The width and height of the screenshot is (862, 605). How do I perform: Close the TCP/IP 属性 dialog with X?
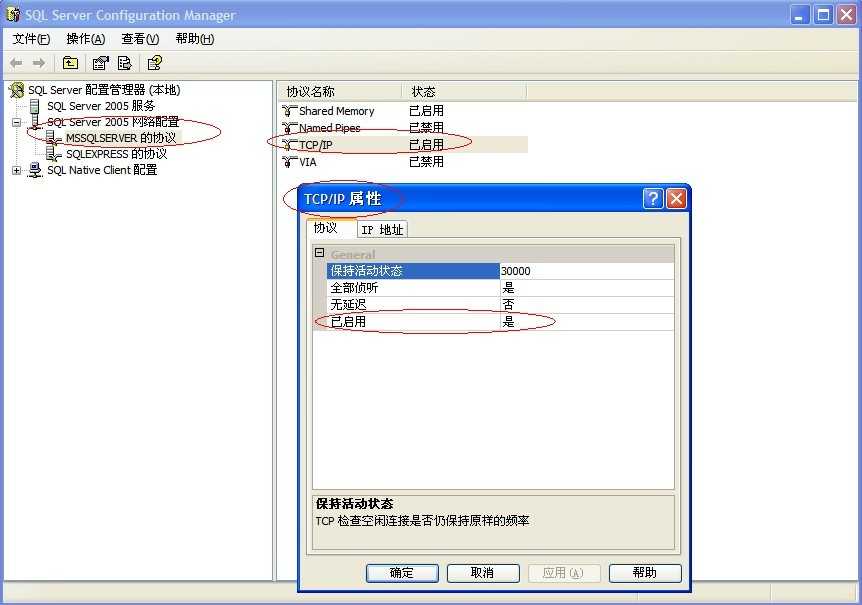pos(676,198)
